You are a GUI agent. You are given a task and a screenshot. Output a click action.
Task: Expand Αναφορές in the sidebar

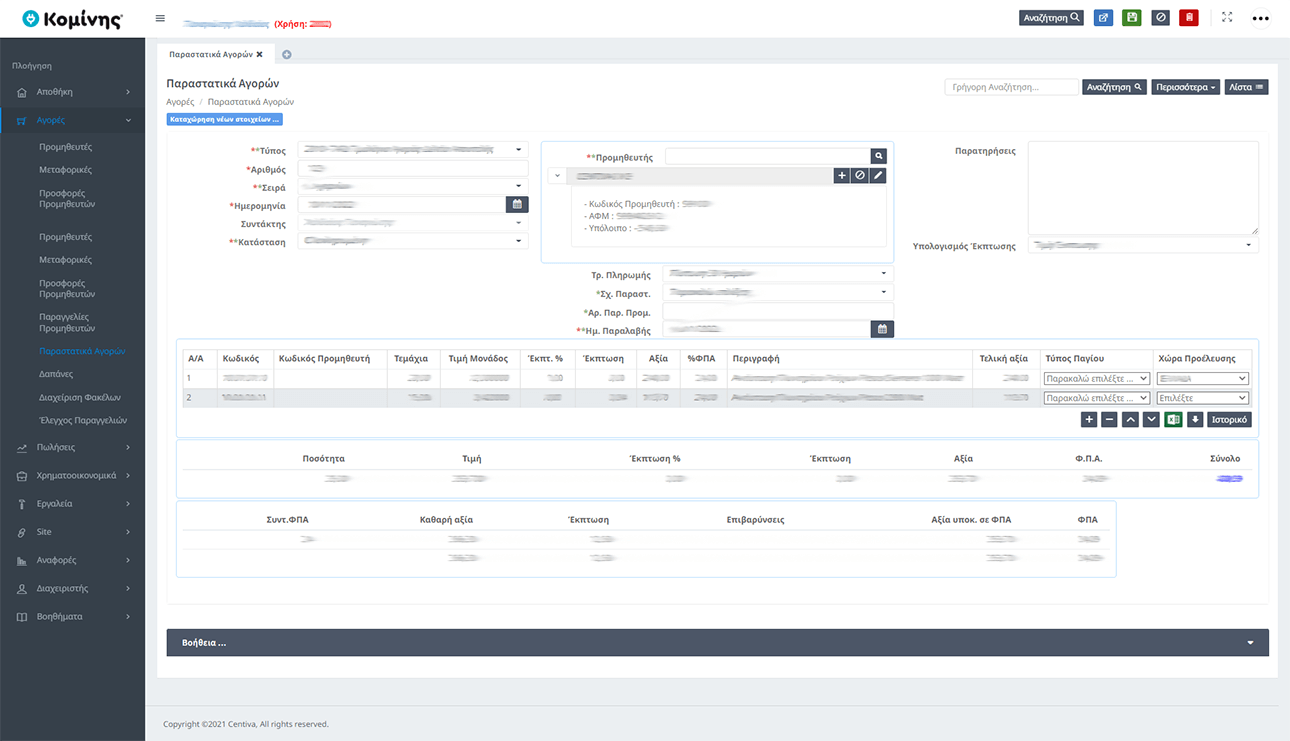72,560
